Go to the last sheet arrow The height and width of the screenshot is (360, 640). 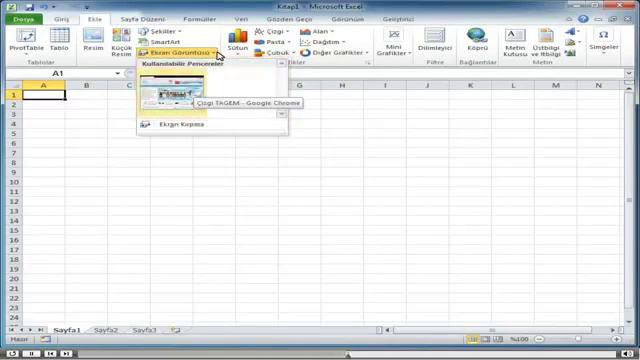[40, 330]
